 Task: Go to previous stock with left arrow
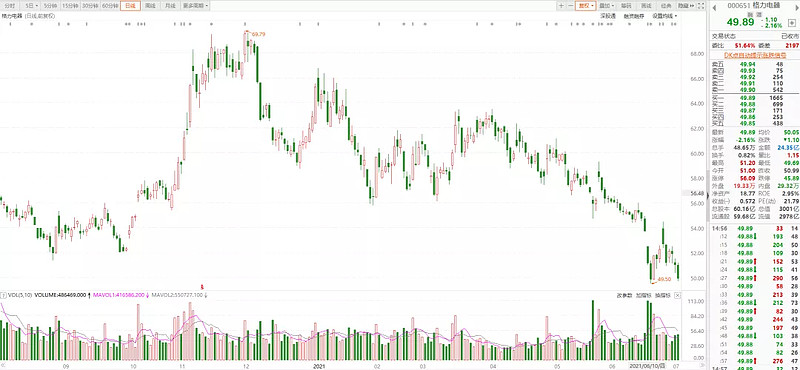tap(714, 7)
